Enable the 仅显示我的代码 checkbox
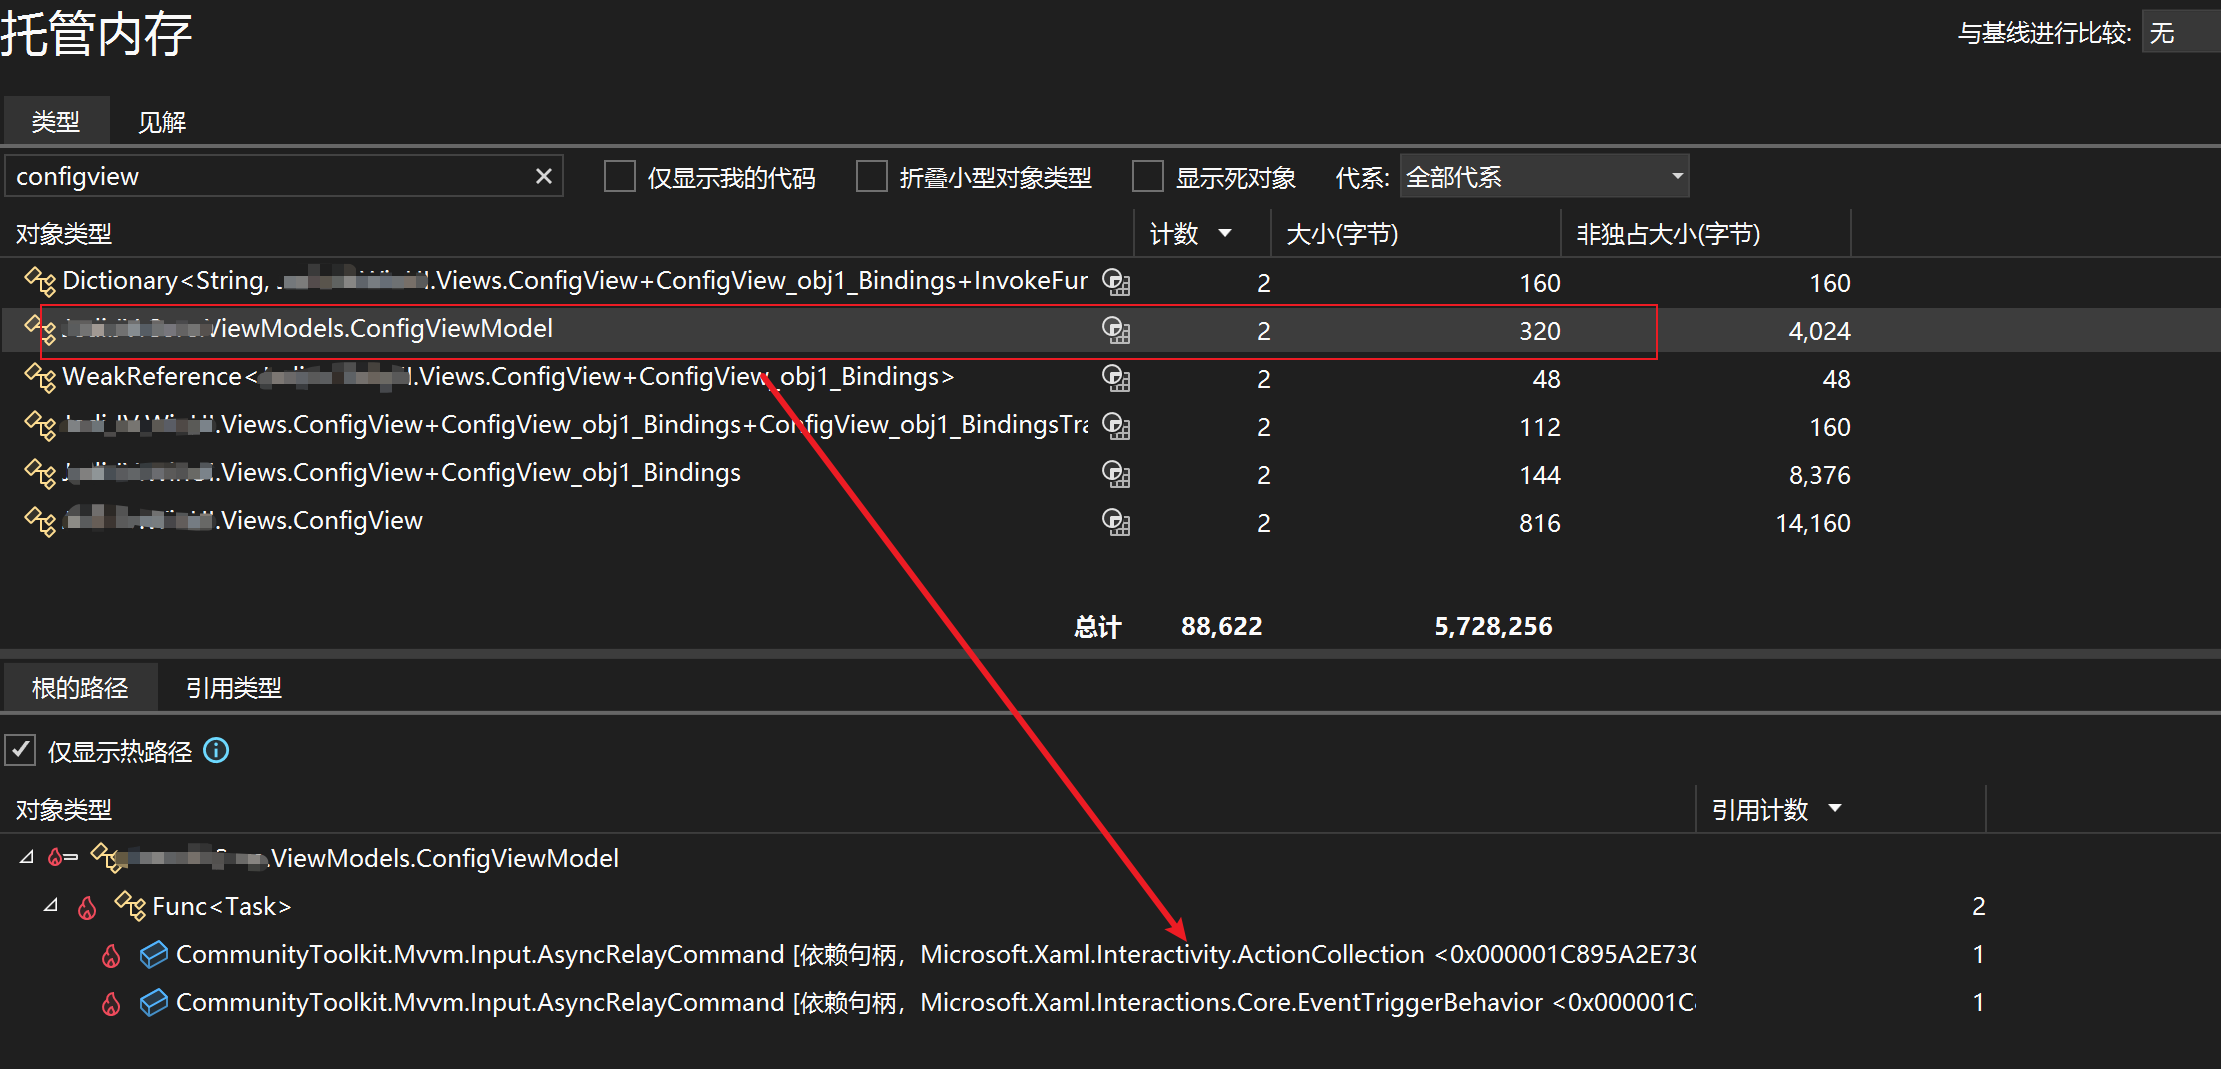 pos(620,176)
